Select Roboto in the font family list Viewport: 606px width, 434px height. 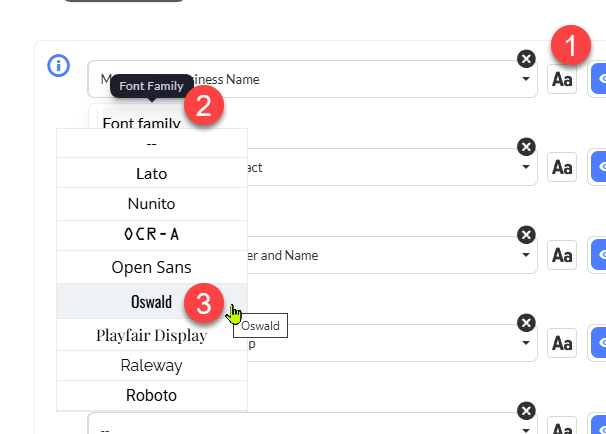point(152,395)
